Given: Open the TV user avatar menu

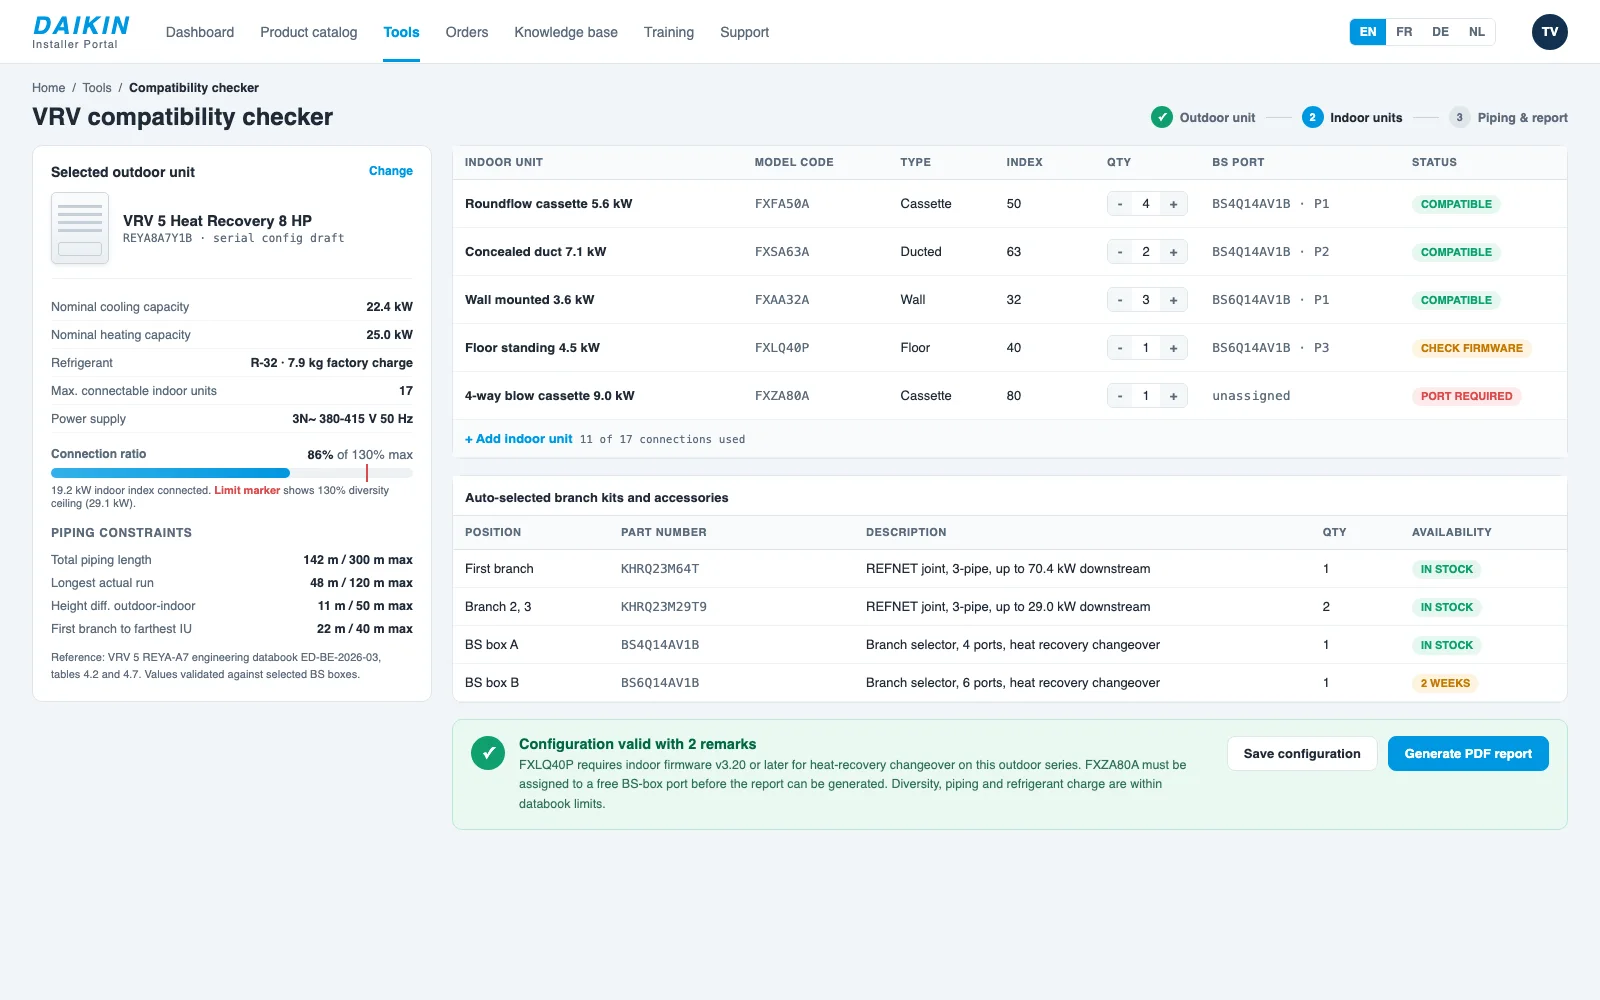Looking at the screenshot, I should (x=1550, y=32).
